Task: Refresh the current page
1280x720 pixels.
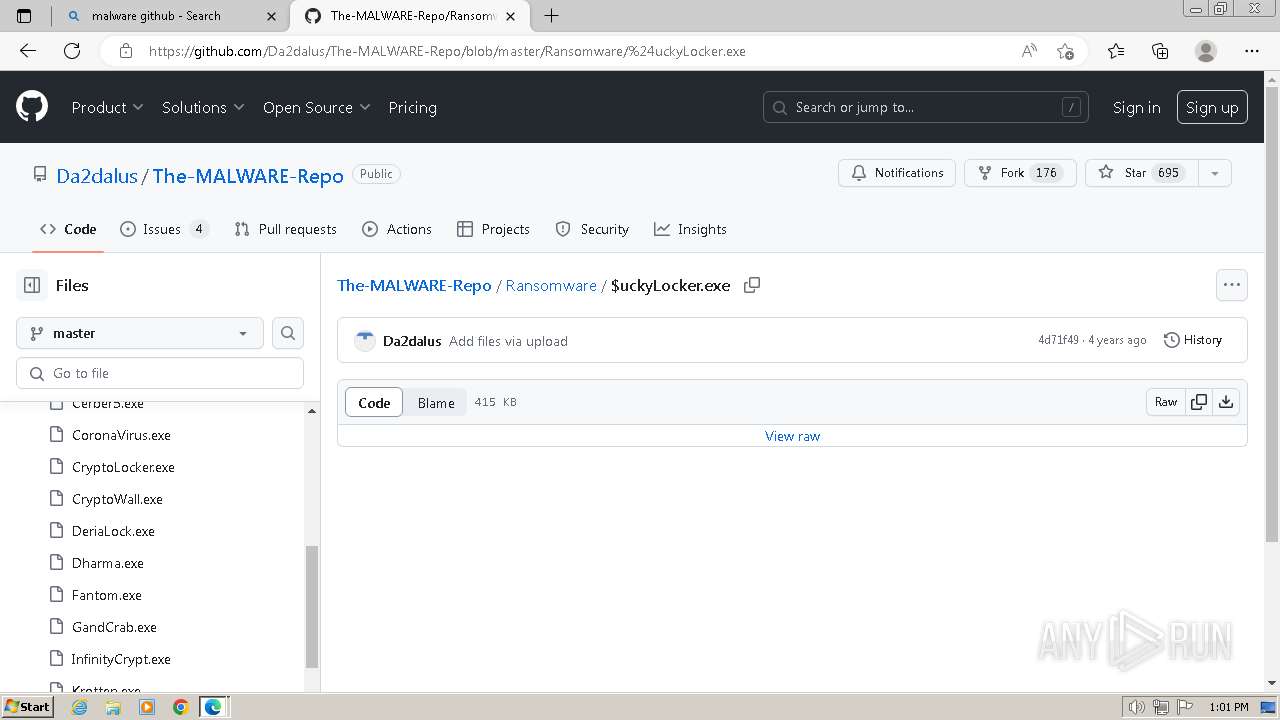Action: coord(72,51)
